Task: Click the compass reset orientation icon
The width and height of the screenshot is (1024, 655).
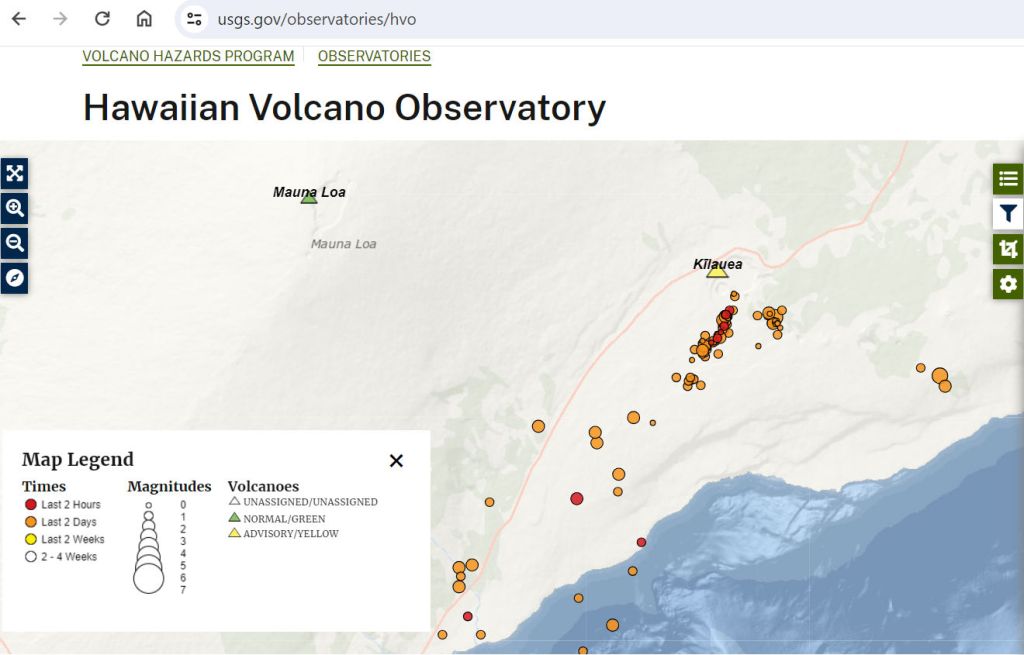Action: (14, 278)
